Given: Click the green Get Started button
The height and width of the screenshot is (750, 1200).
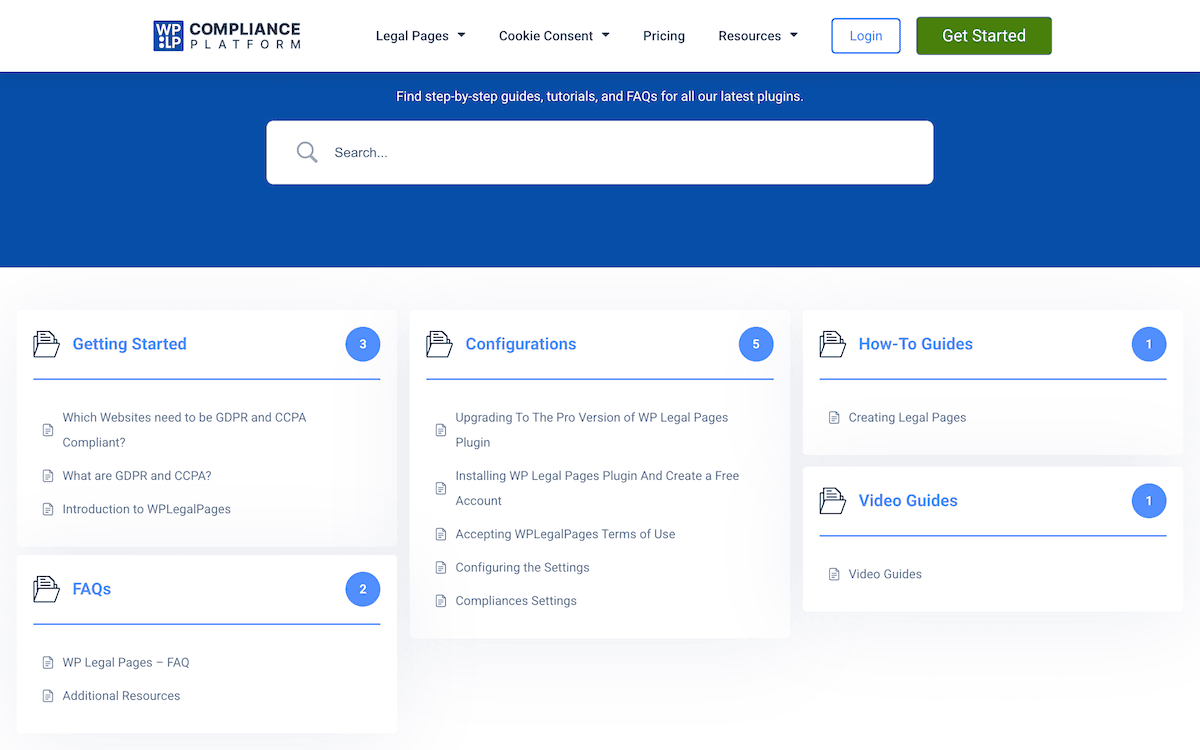Looking at the screenshot, I should [984, 36].
